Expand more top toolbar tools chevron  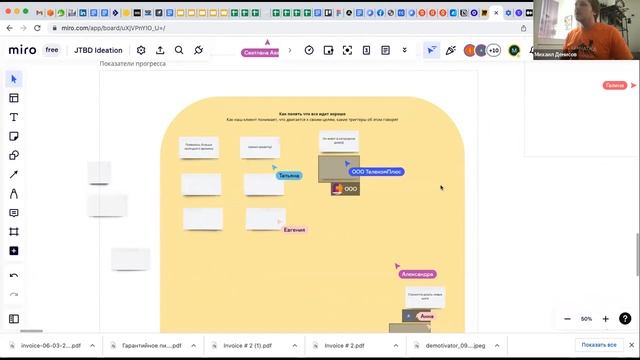pos(404,50)
